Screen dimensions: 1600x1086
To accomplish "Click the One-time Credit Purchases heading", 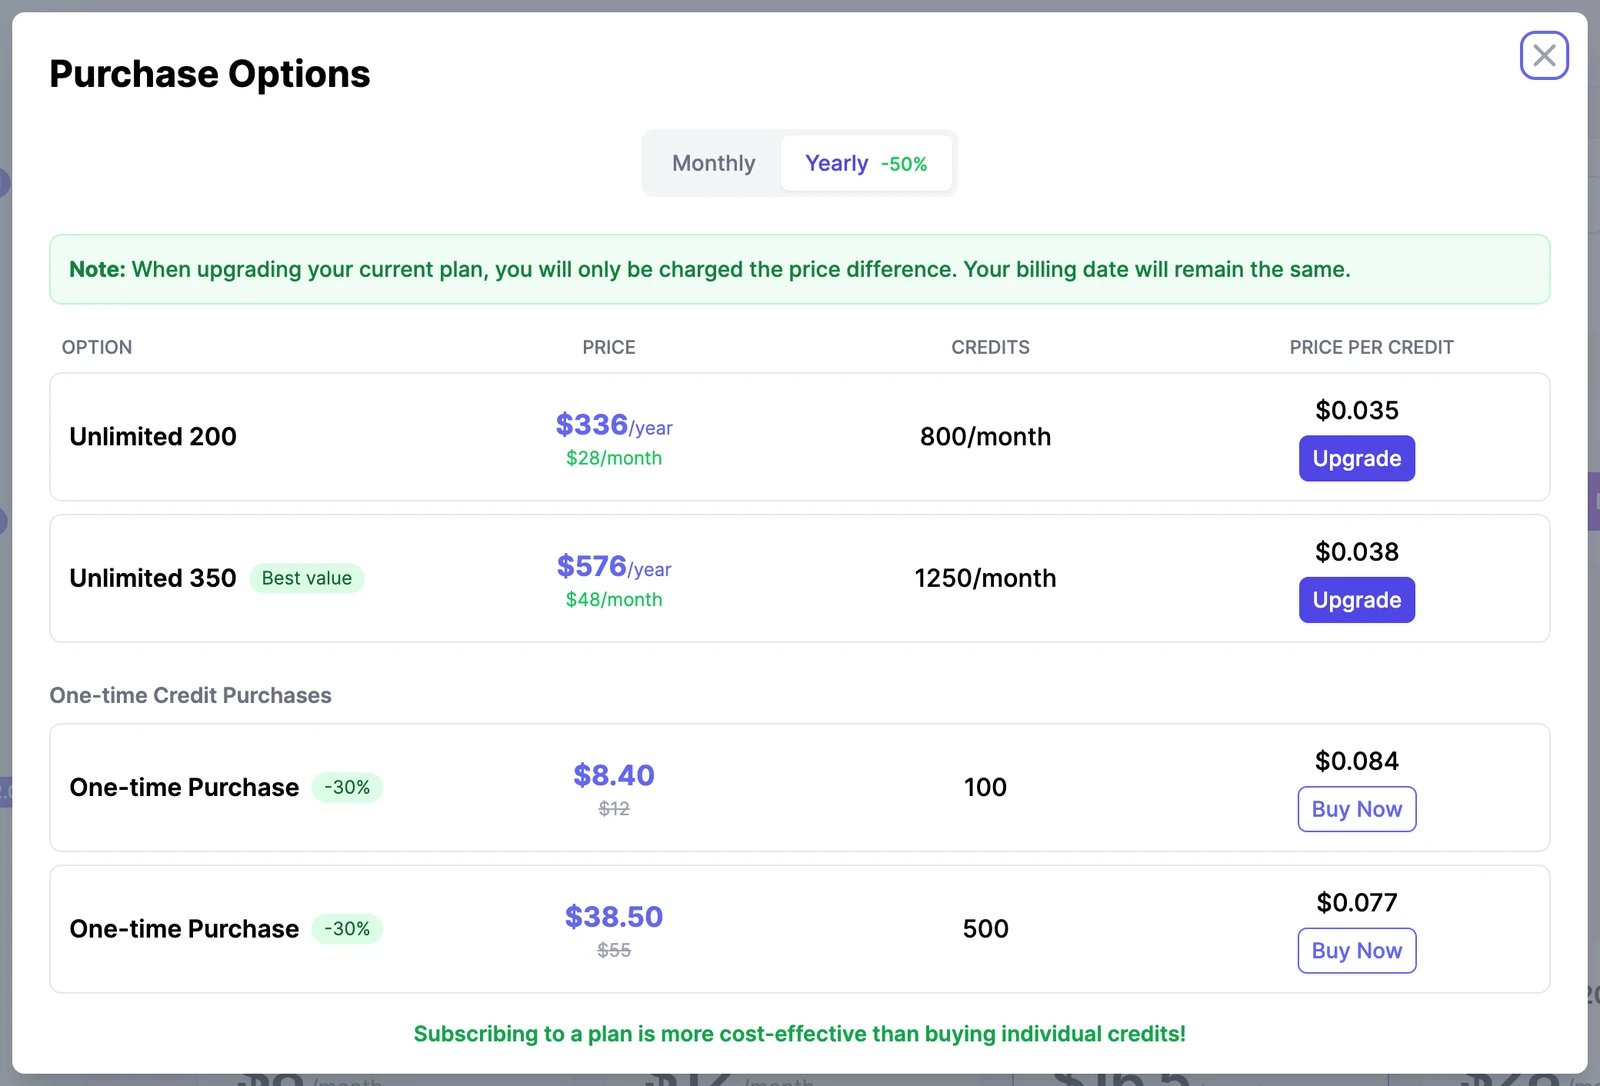I will [190, 696].
